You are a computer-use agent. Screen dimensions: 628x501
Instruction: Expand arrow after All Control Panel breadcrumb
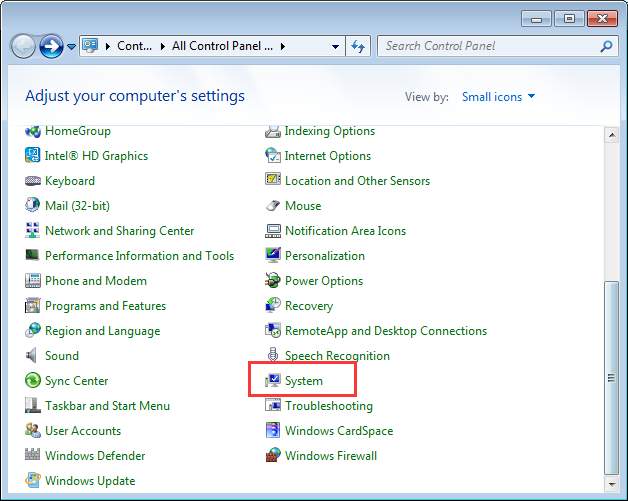(x=283, y=46)
